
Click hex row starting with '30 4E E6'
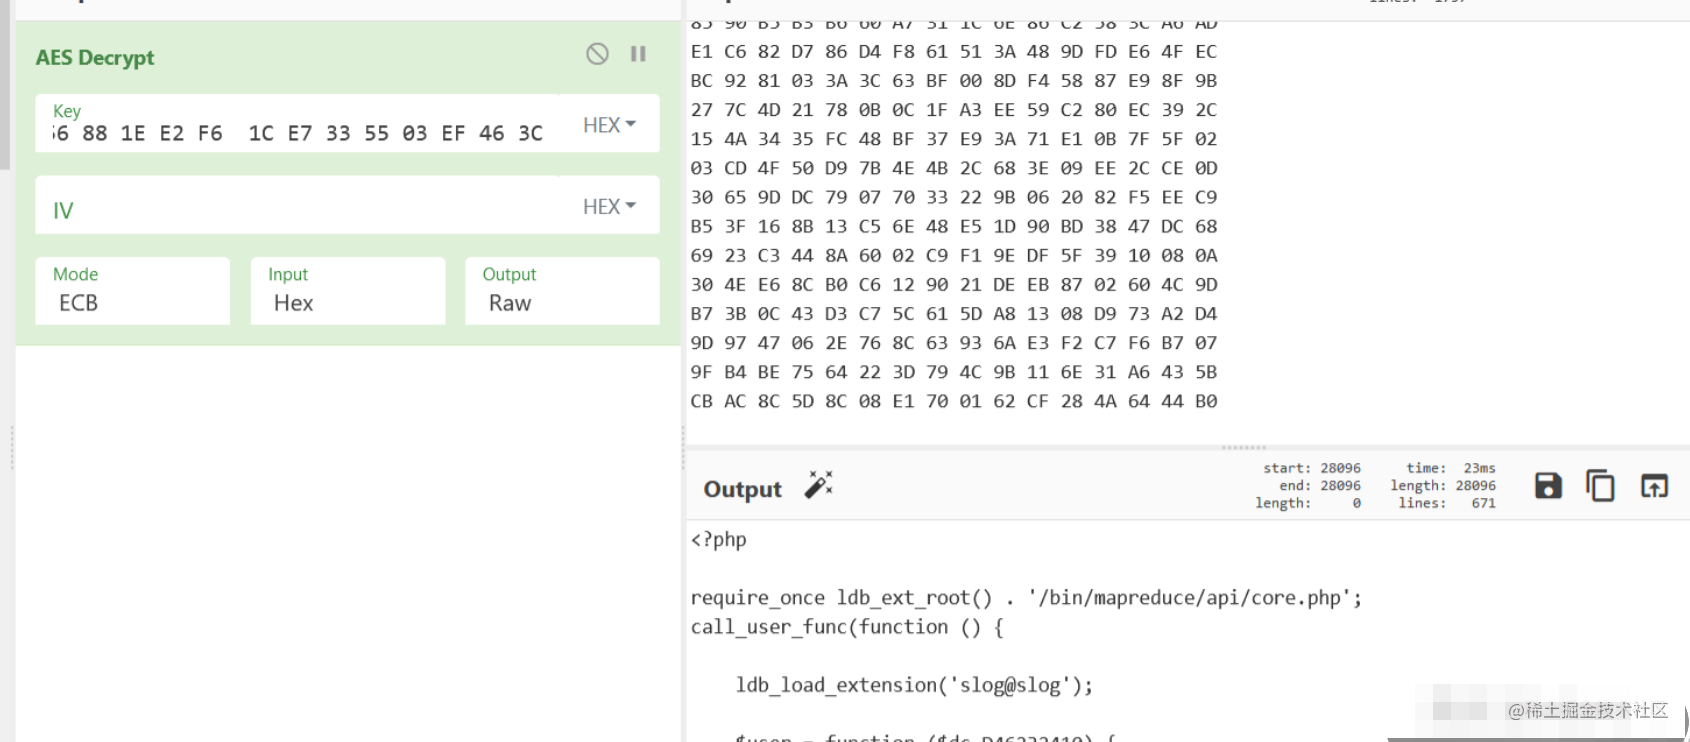coord(954,285)
